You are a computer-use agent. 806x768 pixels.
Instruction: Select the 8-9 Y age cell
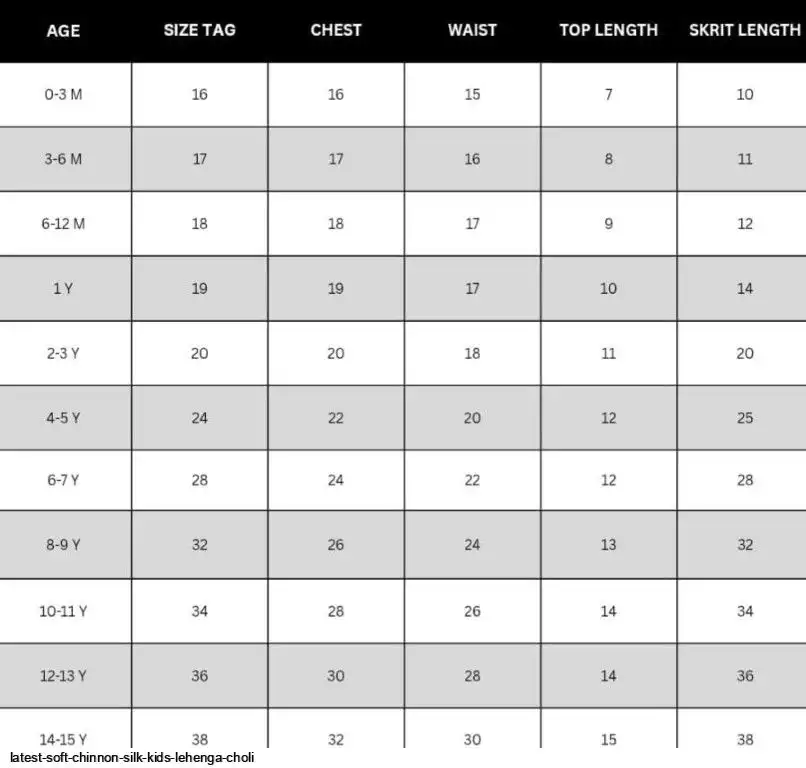63,545
